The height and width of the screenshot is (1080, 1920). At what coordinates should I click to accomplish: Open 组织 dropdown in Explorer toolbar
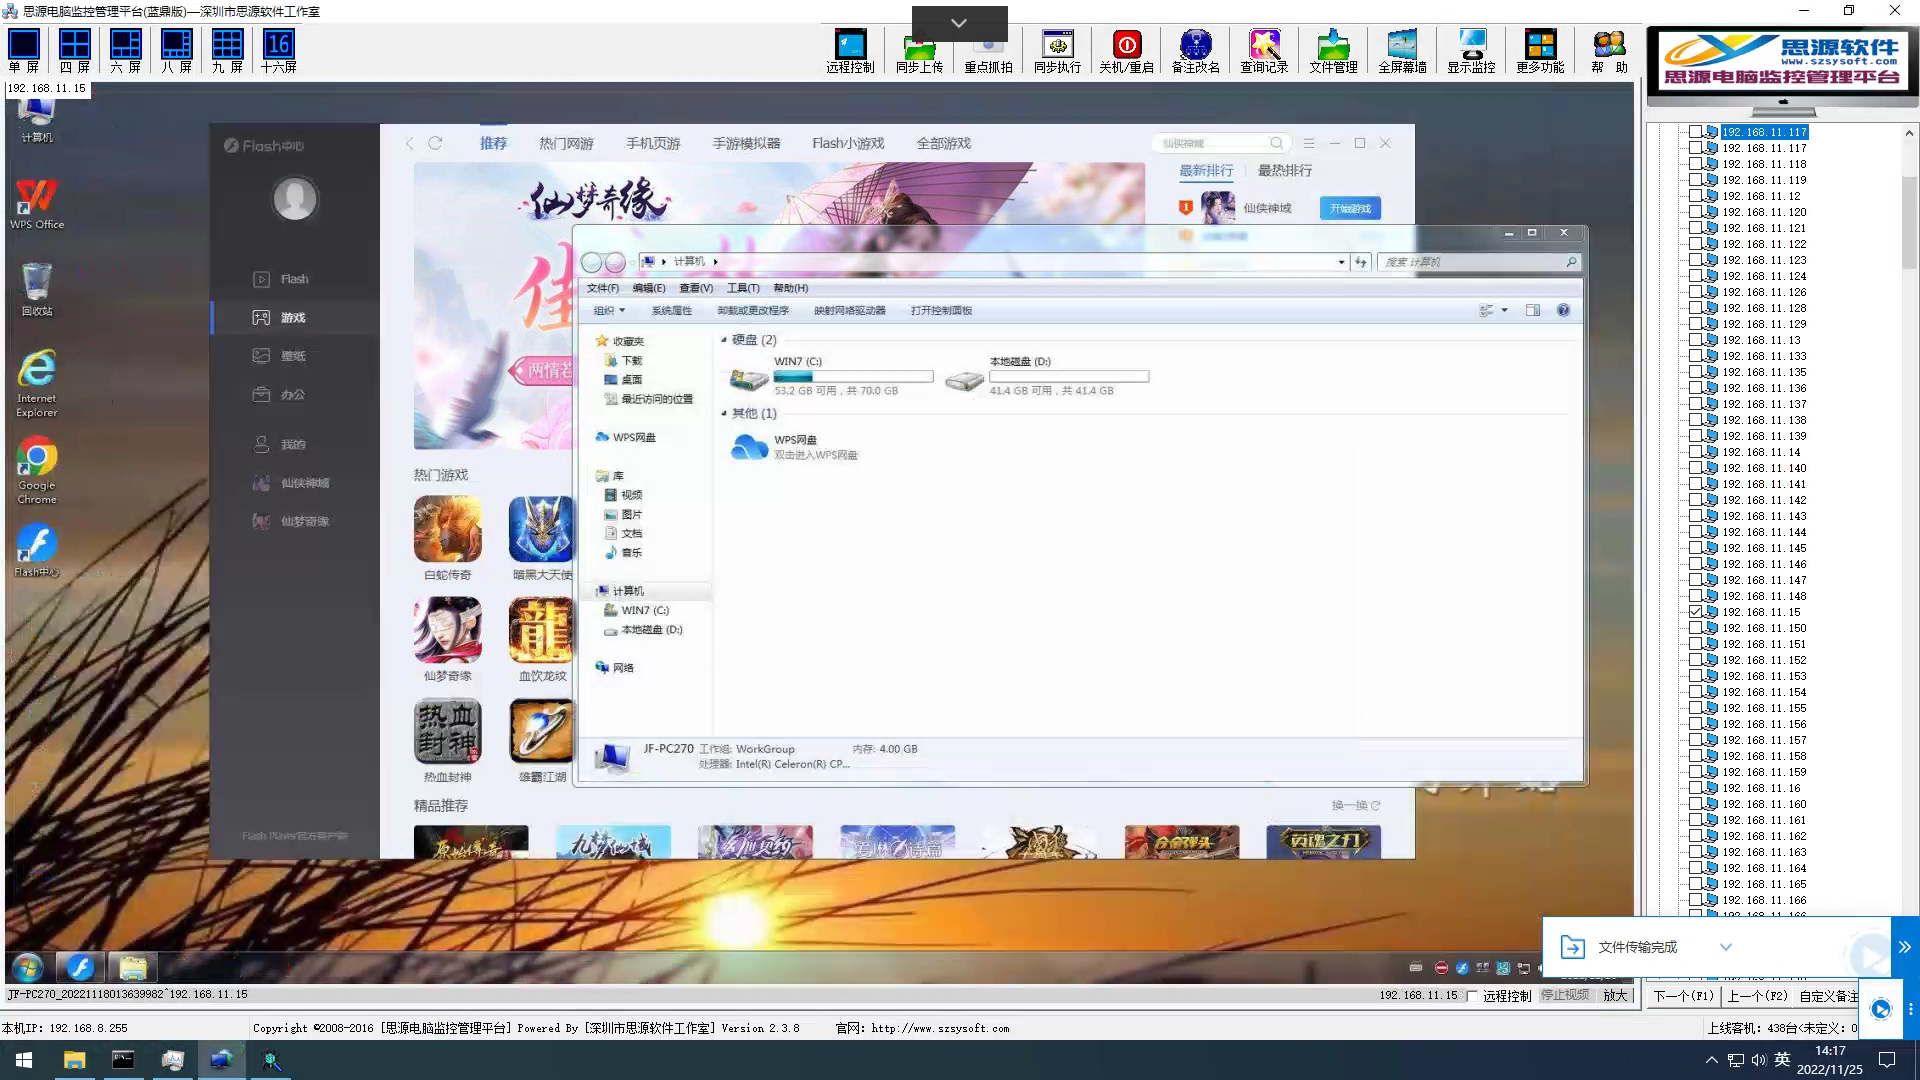coord(609,311)
